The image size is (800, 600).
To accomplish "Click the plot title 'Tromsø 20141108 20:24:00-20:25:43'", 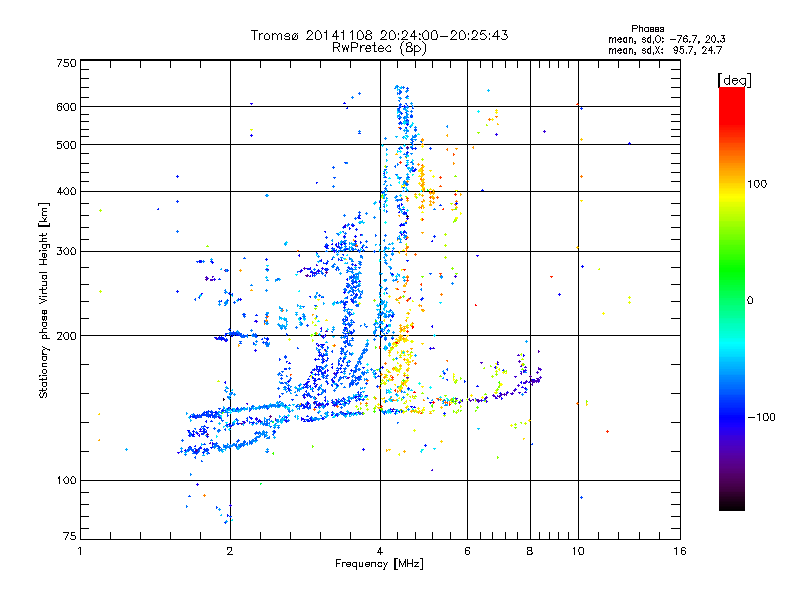I will tap(380, 35).
